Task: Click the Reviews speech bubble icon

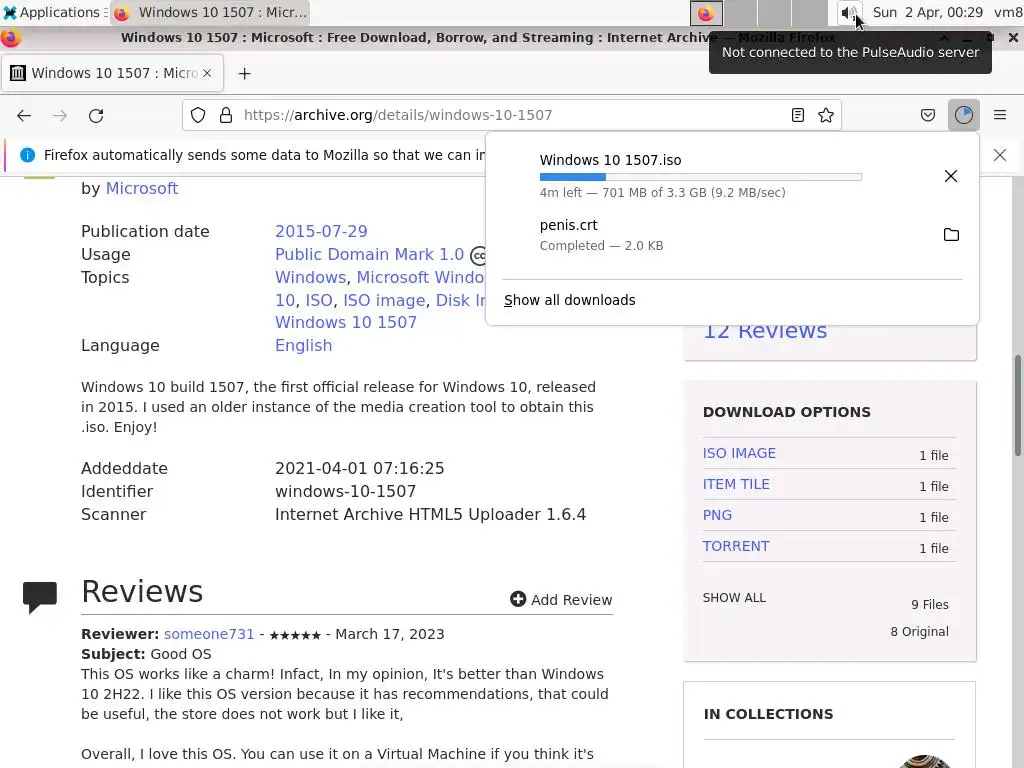Action: 40,596
